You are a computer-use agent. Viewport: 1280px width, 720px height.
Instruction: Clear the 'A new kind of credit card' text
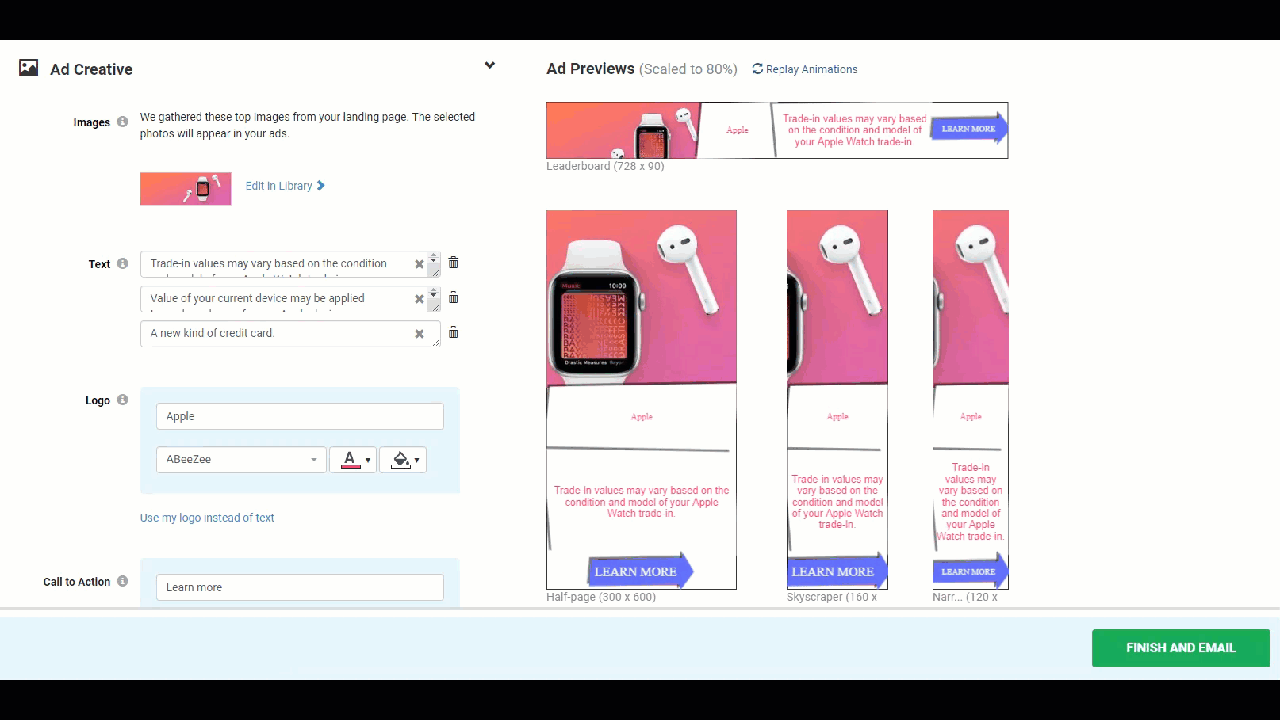[x=420, y=334]
